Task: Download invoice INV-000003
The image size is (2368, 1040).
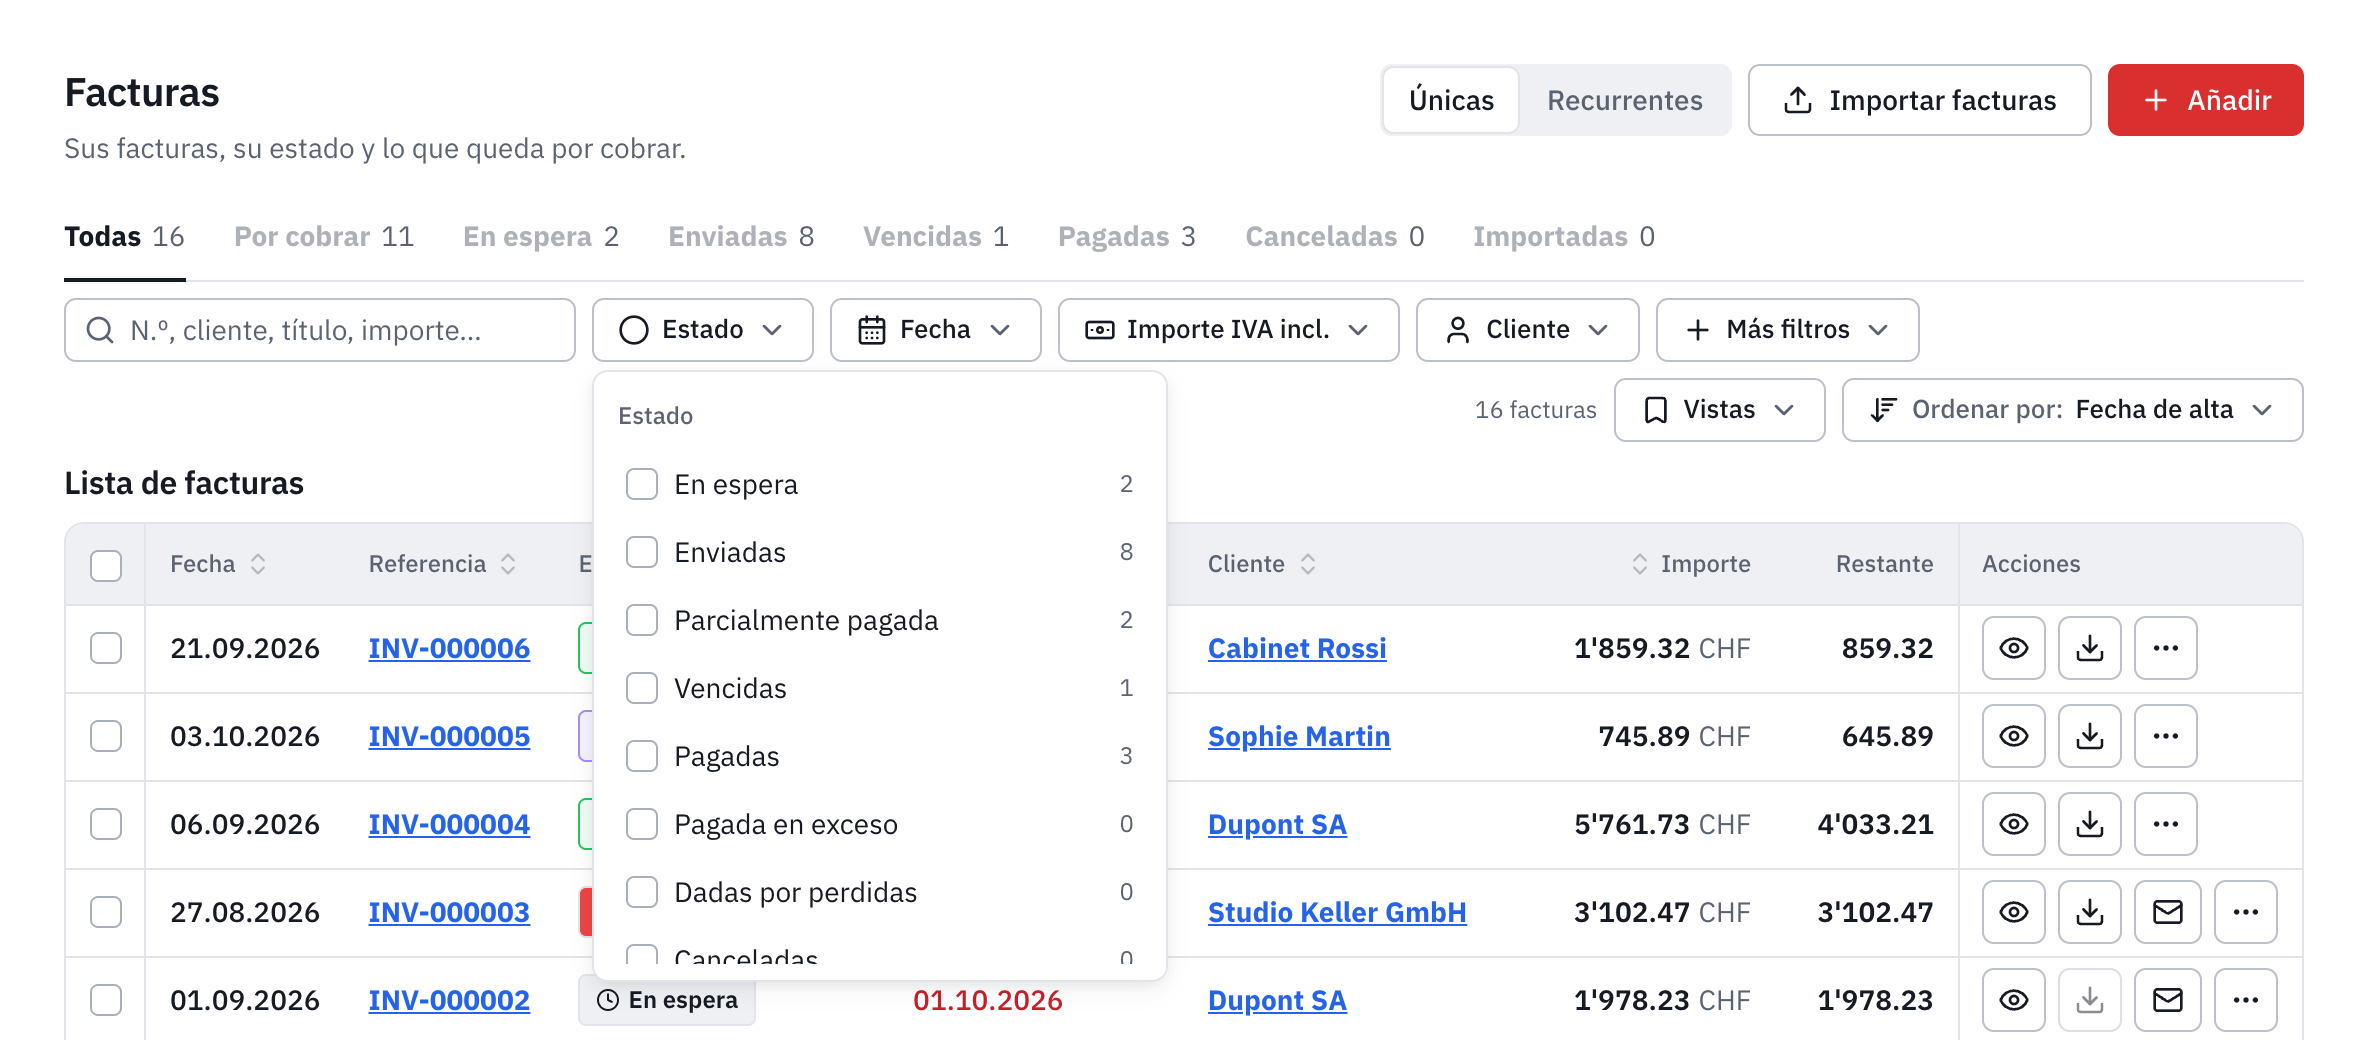Action: click(2089, 912)
